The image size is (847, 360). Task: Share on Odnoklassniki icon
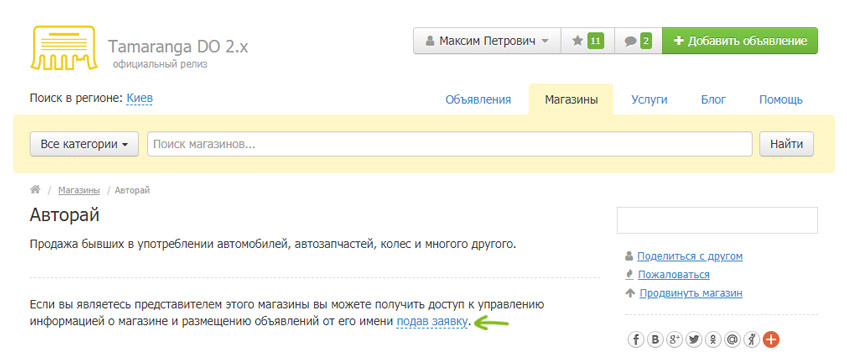click(713, 339)
